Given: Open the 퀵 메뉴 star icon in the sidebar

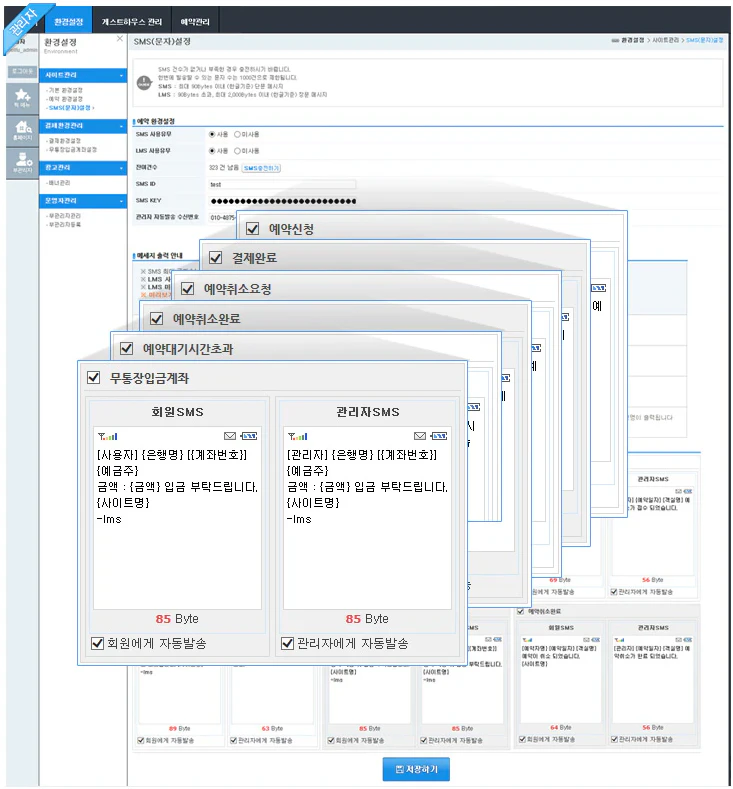Looking at the screenshot, I should (22, 98).
